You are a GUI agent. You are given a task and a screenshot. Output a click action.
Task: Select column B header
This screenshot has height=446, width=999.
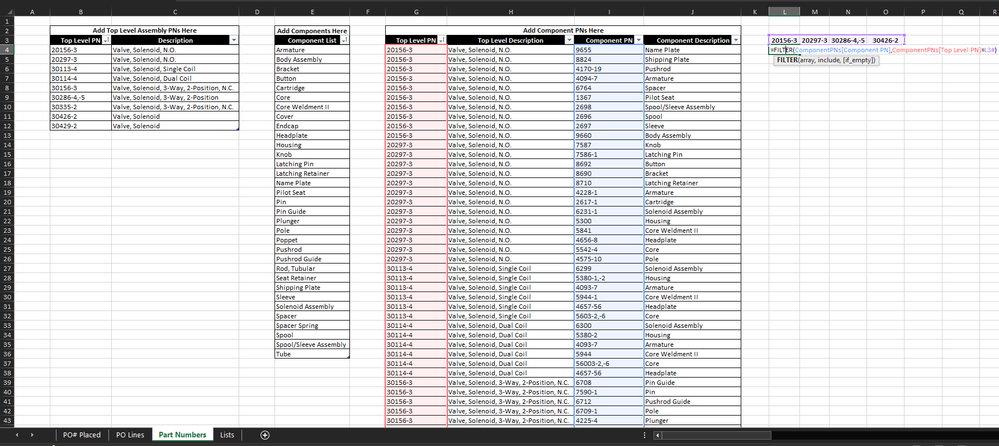point(80,11)
